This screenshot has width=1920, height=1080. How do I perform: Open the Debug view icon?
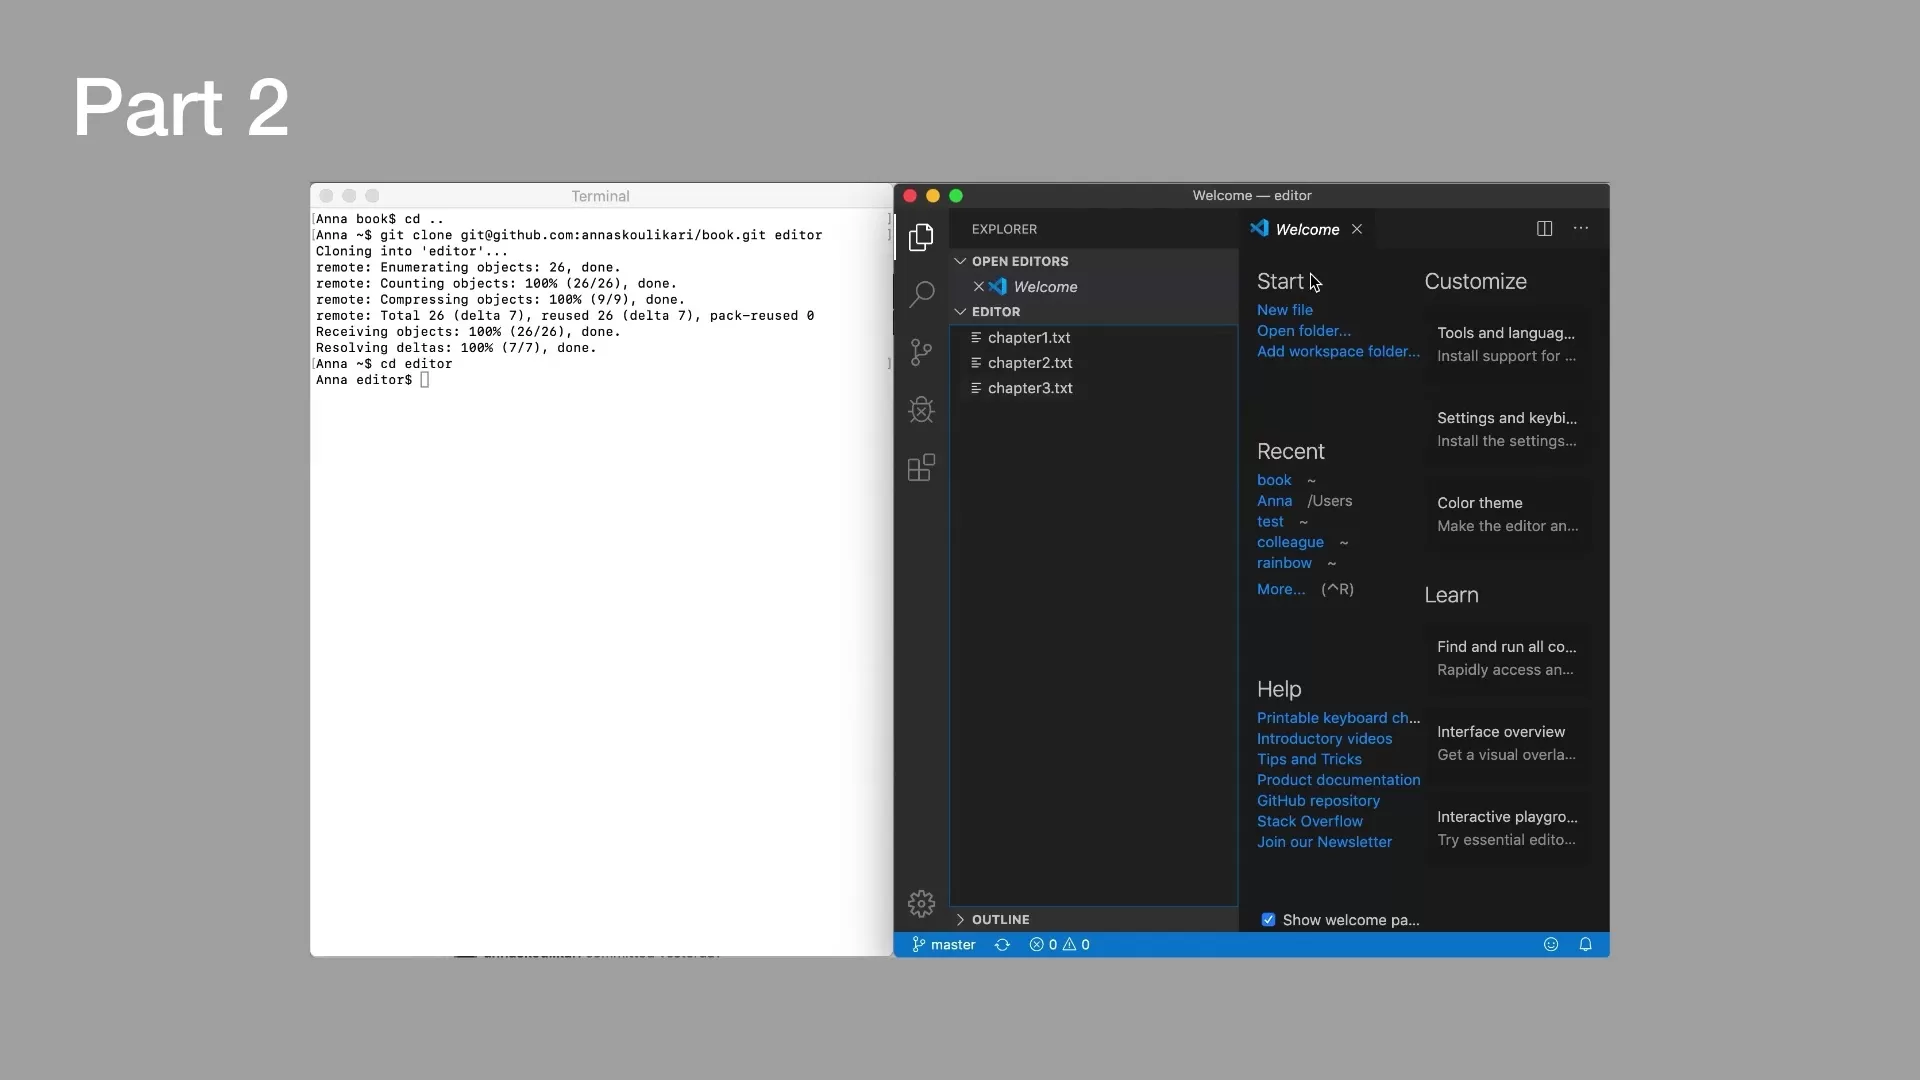coord(921,410)
